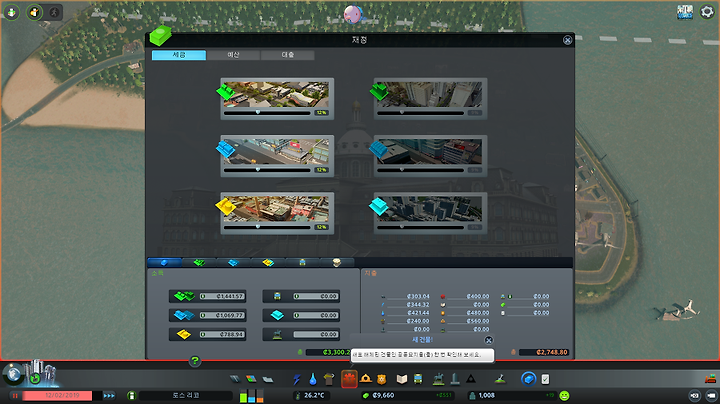Open the Fire department menu
The image size is (720, 404).
click(366, 379)
